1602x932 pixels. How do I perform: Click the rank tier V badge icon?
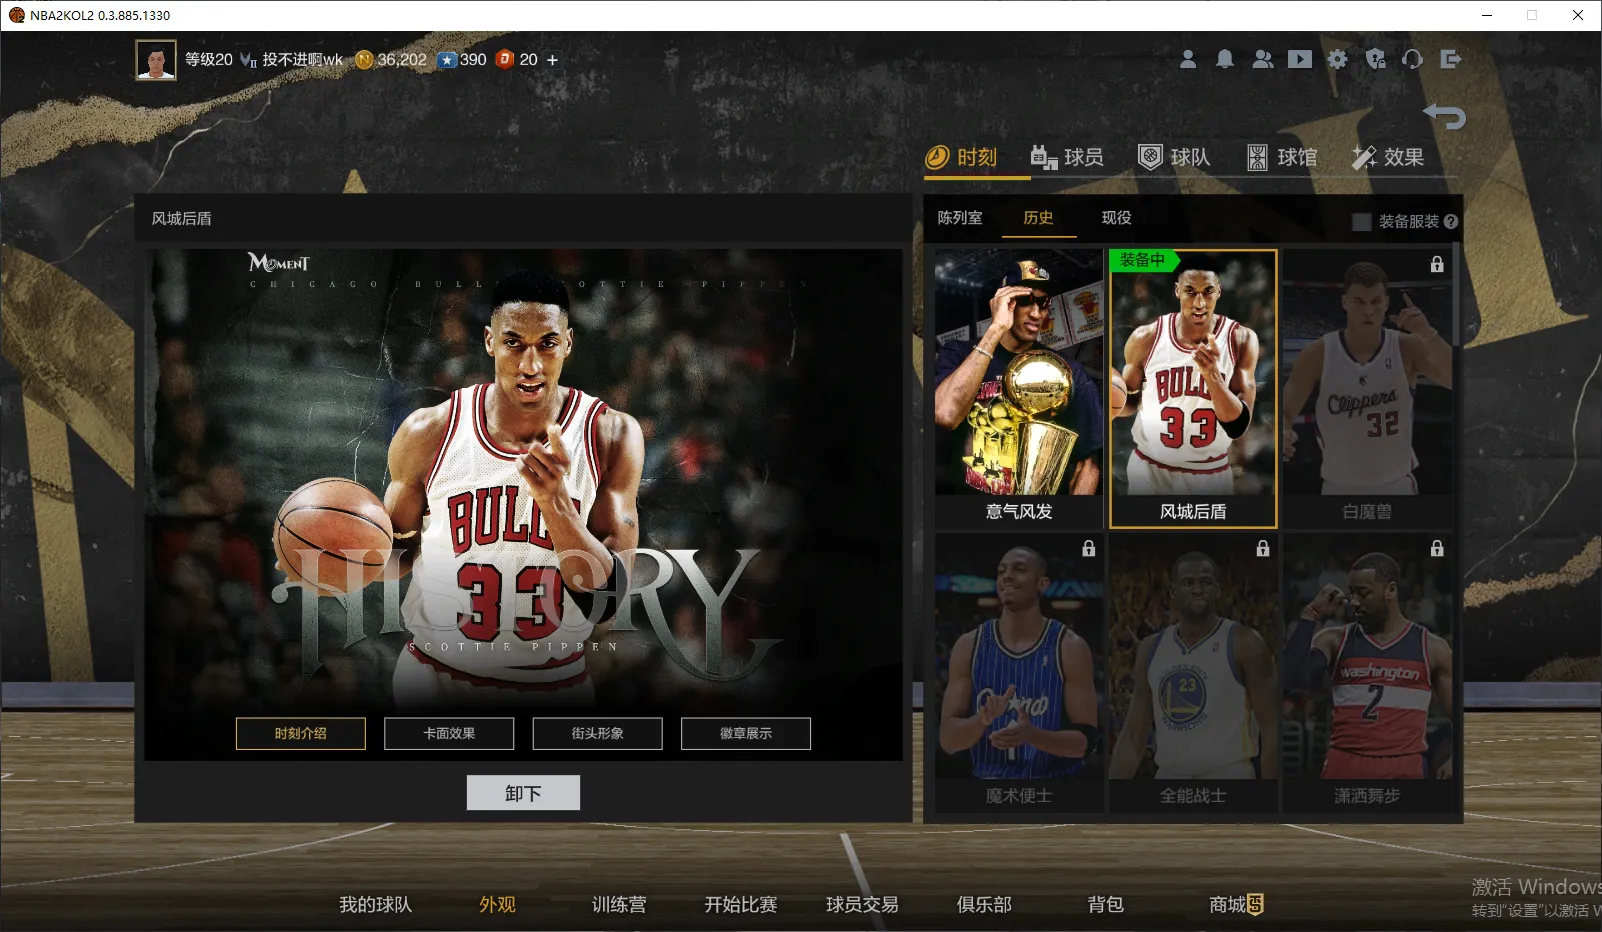click(249, 60)
